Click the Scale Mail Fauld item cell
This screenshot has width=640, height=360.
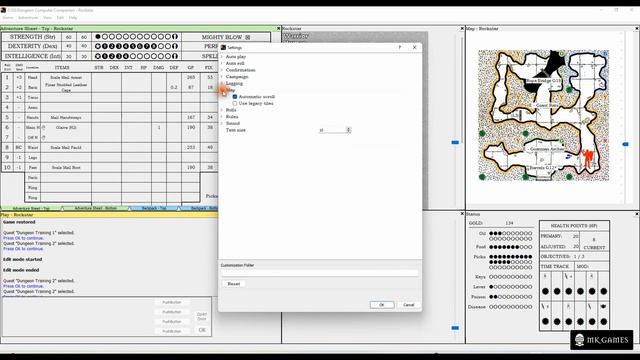(x=66, y=147)
